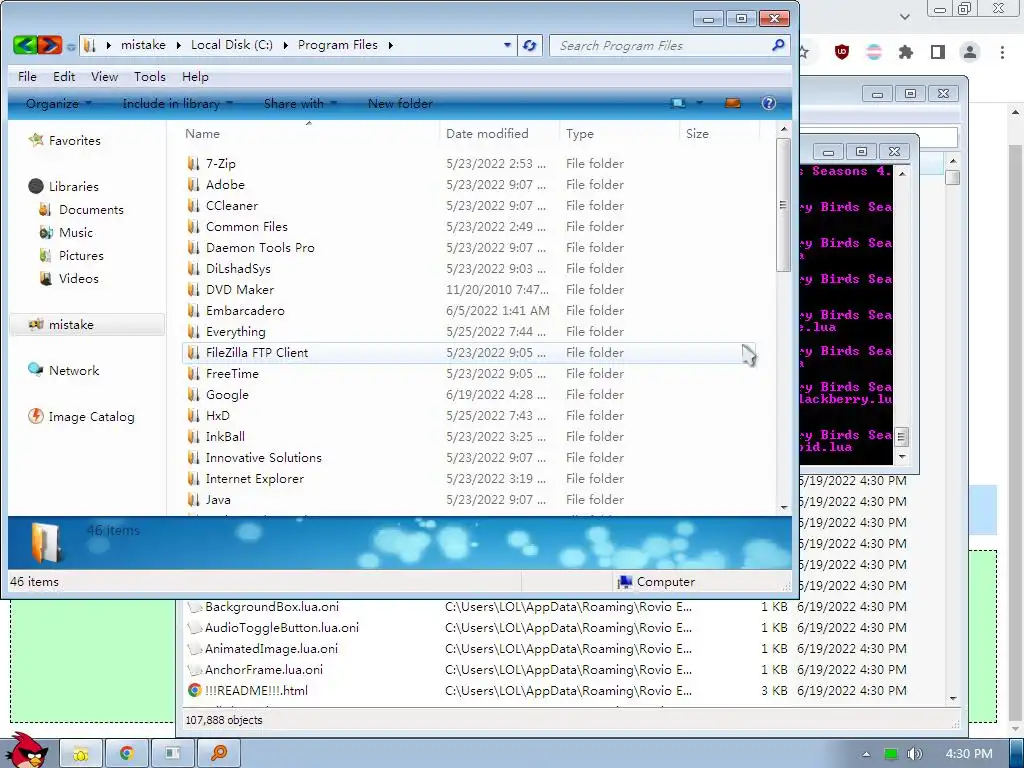Select the CCleaner folder icon
This screenshot has width=1024, height=768.
pos(193,205)
